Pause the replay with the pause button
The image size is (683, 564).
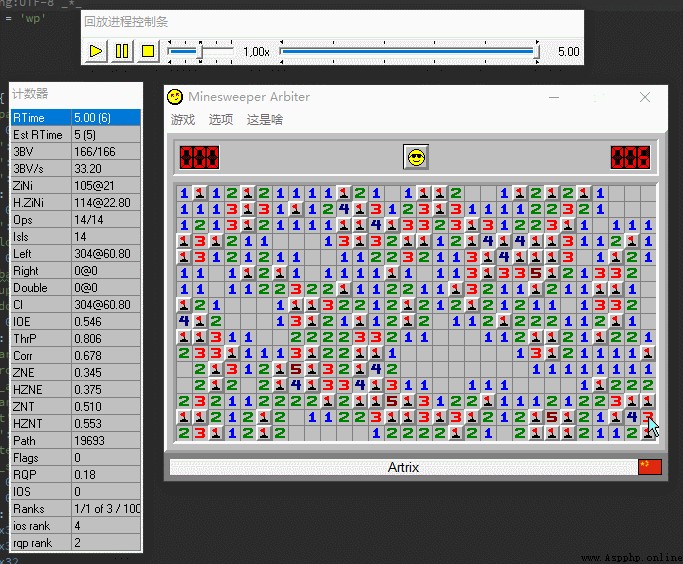122,51
